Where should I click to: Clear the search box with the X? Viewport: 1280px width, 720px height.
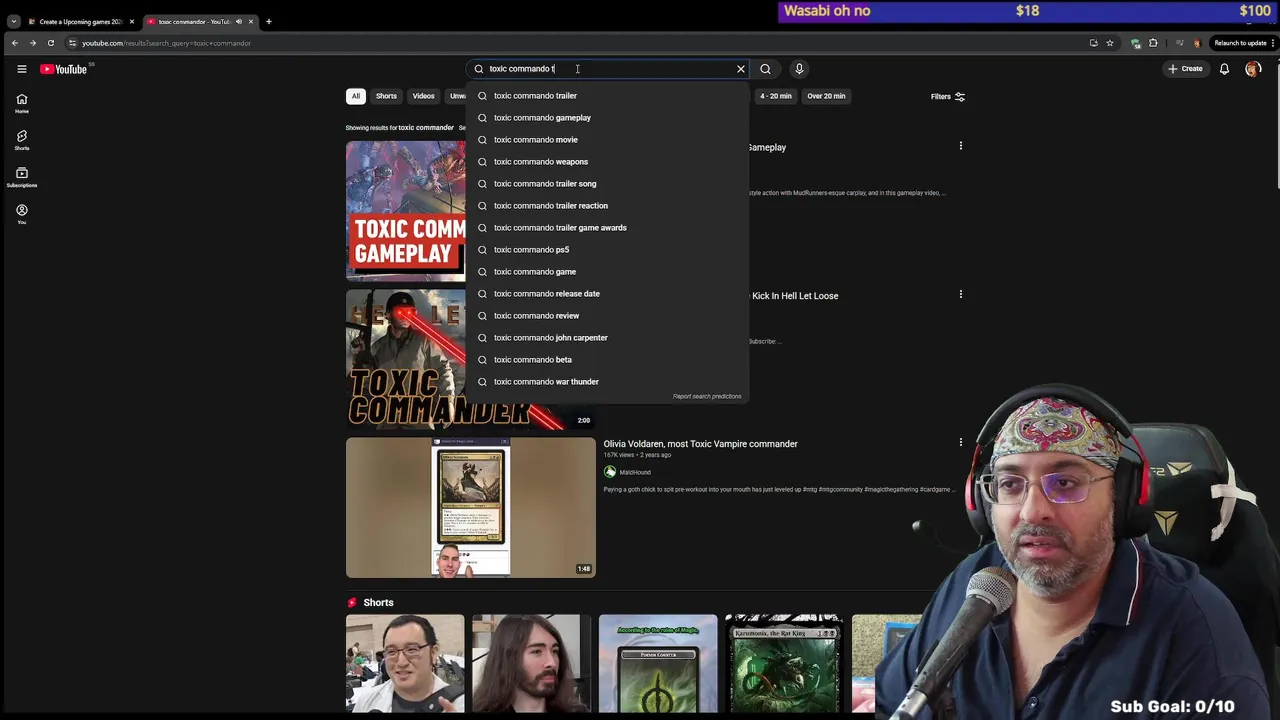coord(741,69)
